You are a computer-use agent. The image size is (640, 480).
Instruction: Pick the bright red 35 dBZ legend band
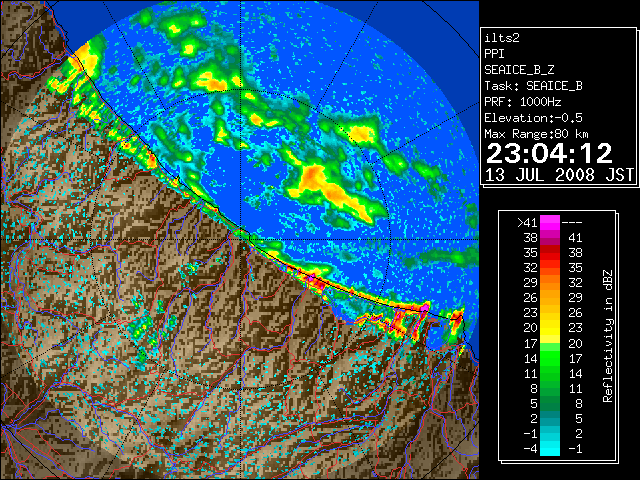pos(550,253)
